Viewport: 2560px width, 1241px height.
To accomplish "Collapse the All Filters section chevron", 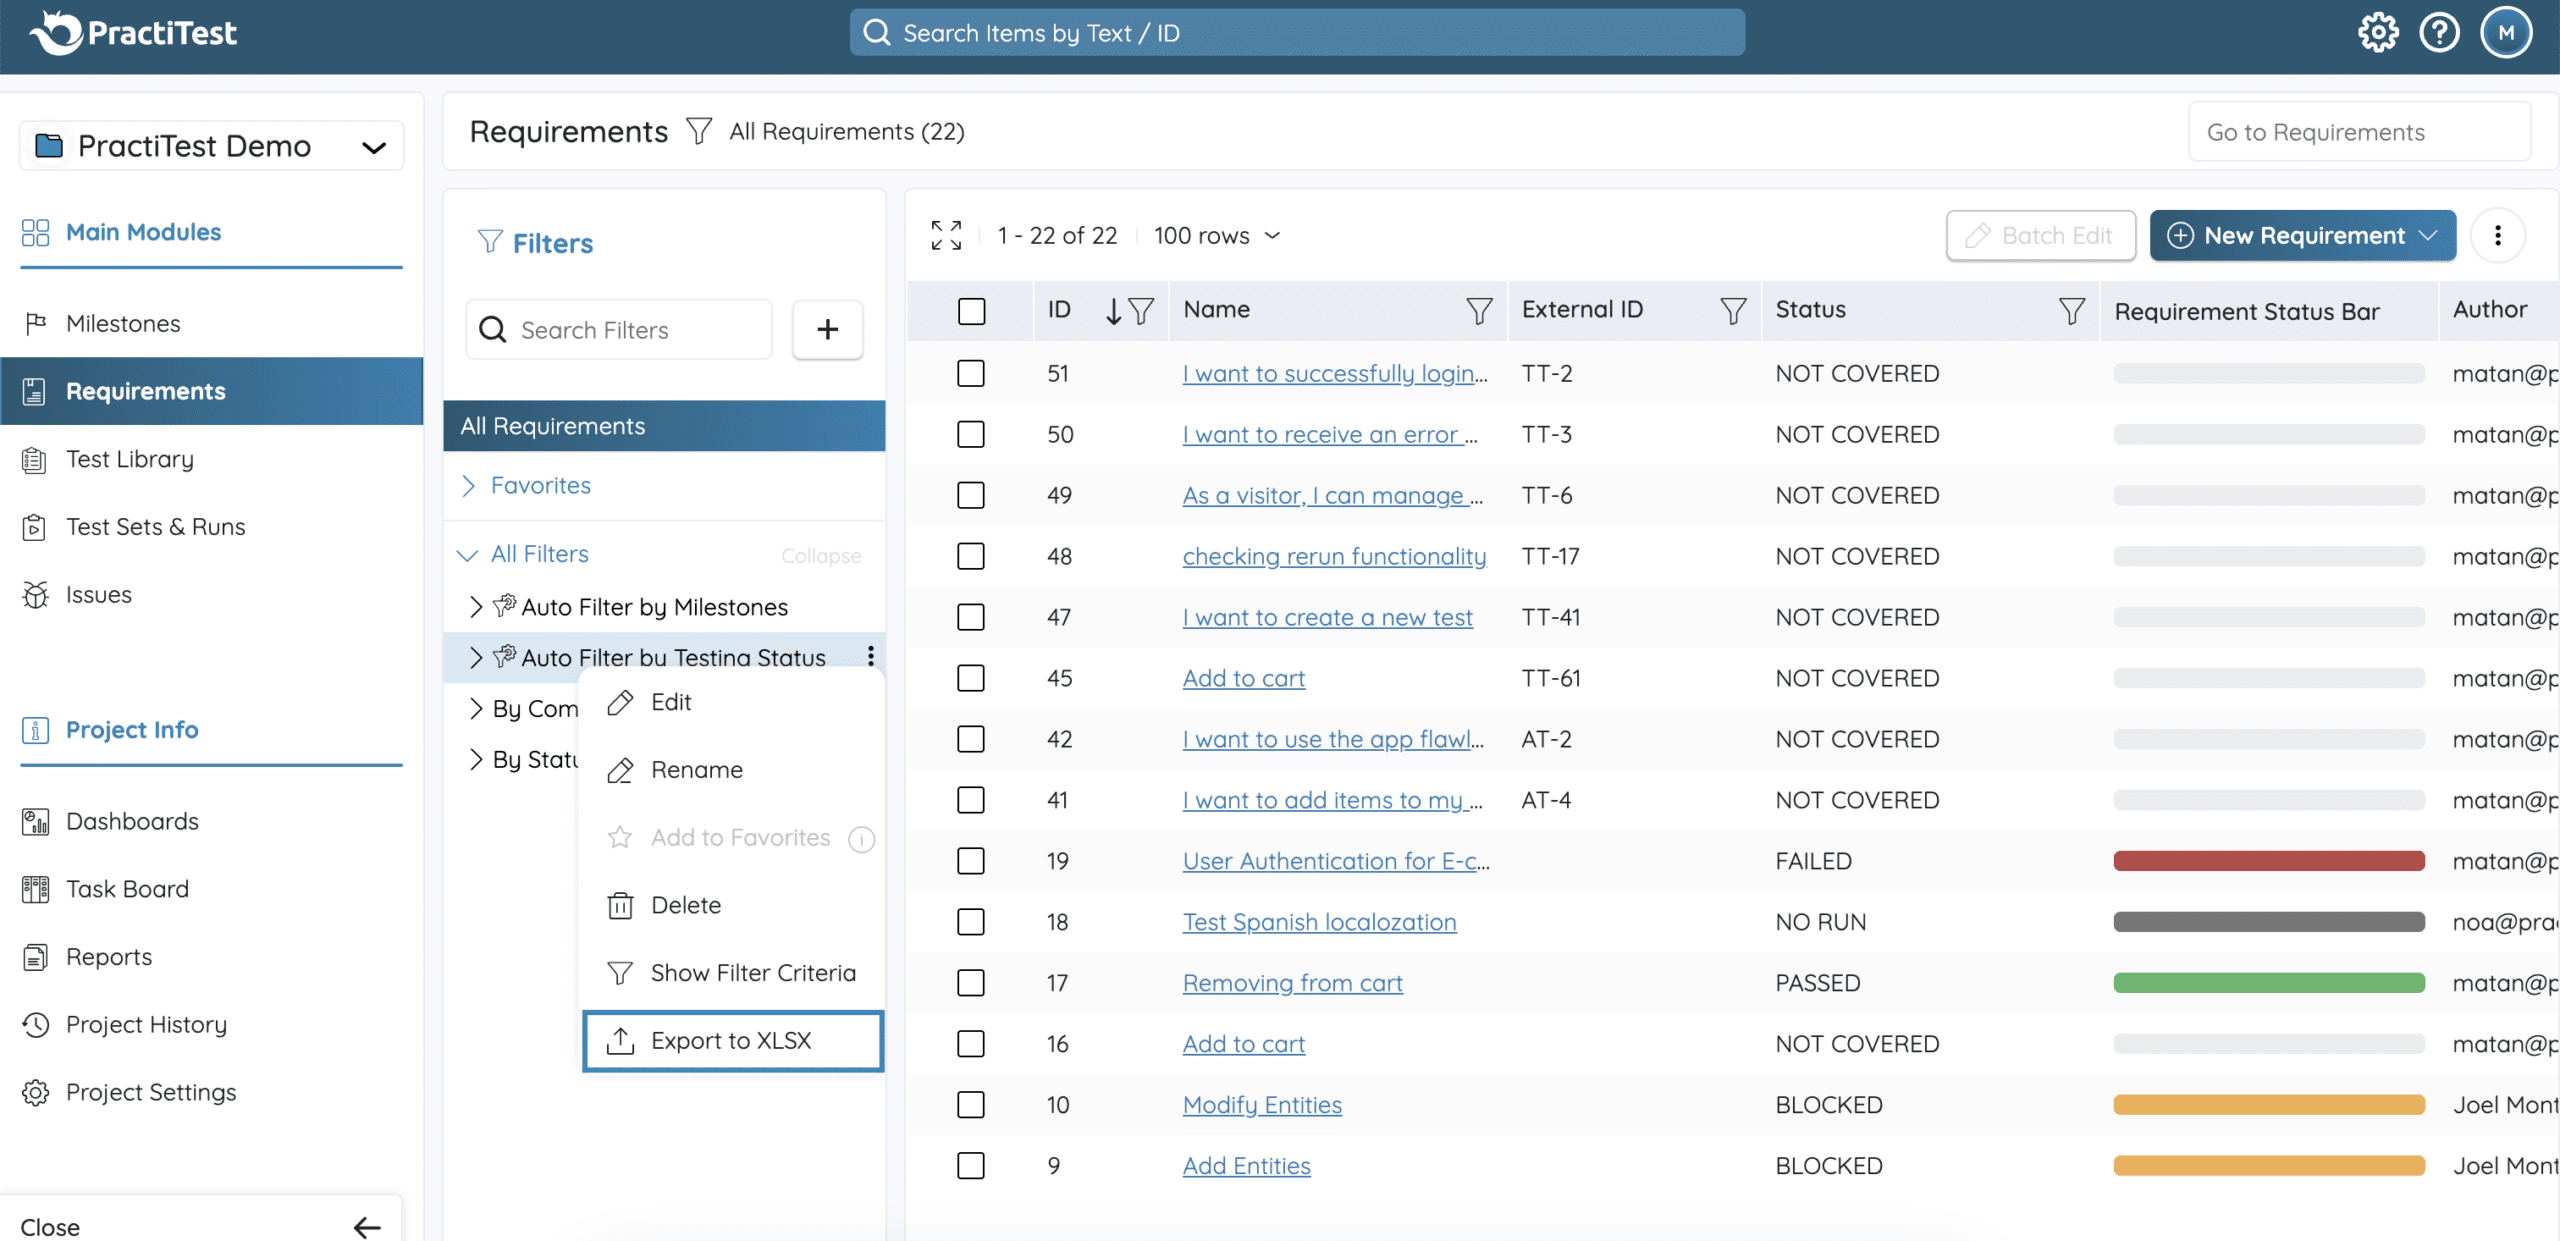I will 467,554.
